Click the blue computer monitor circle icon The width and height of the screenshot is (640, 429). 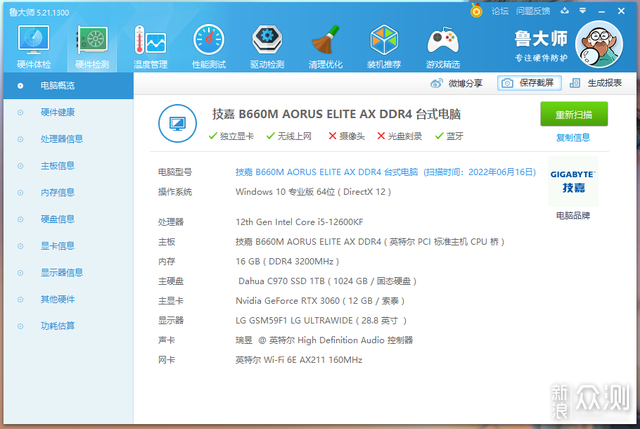click(x=178, y=123)
